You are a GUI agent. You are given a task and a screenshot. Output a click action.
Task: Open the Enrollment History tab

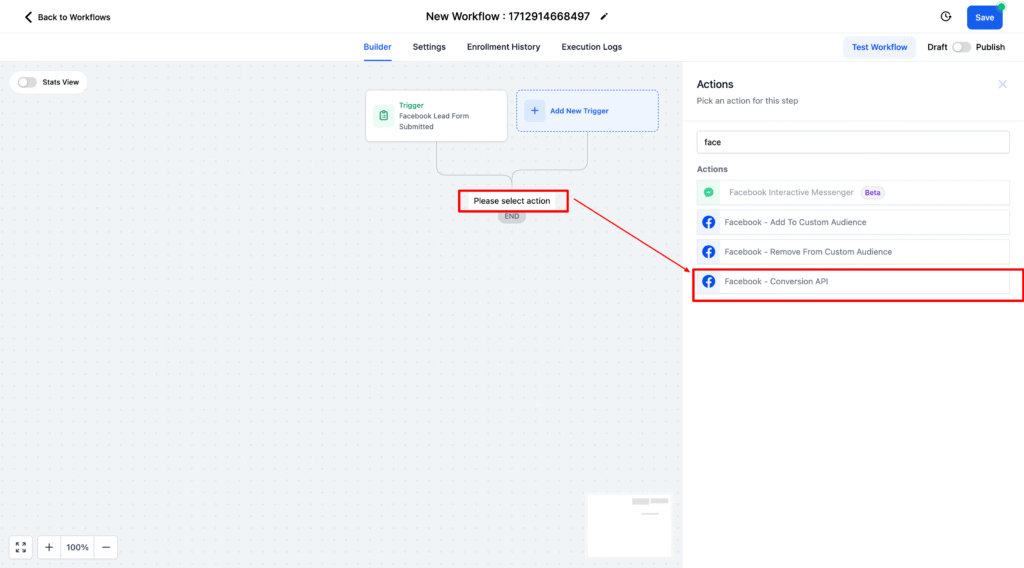(503, 47)
